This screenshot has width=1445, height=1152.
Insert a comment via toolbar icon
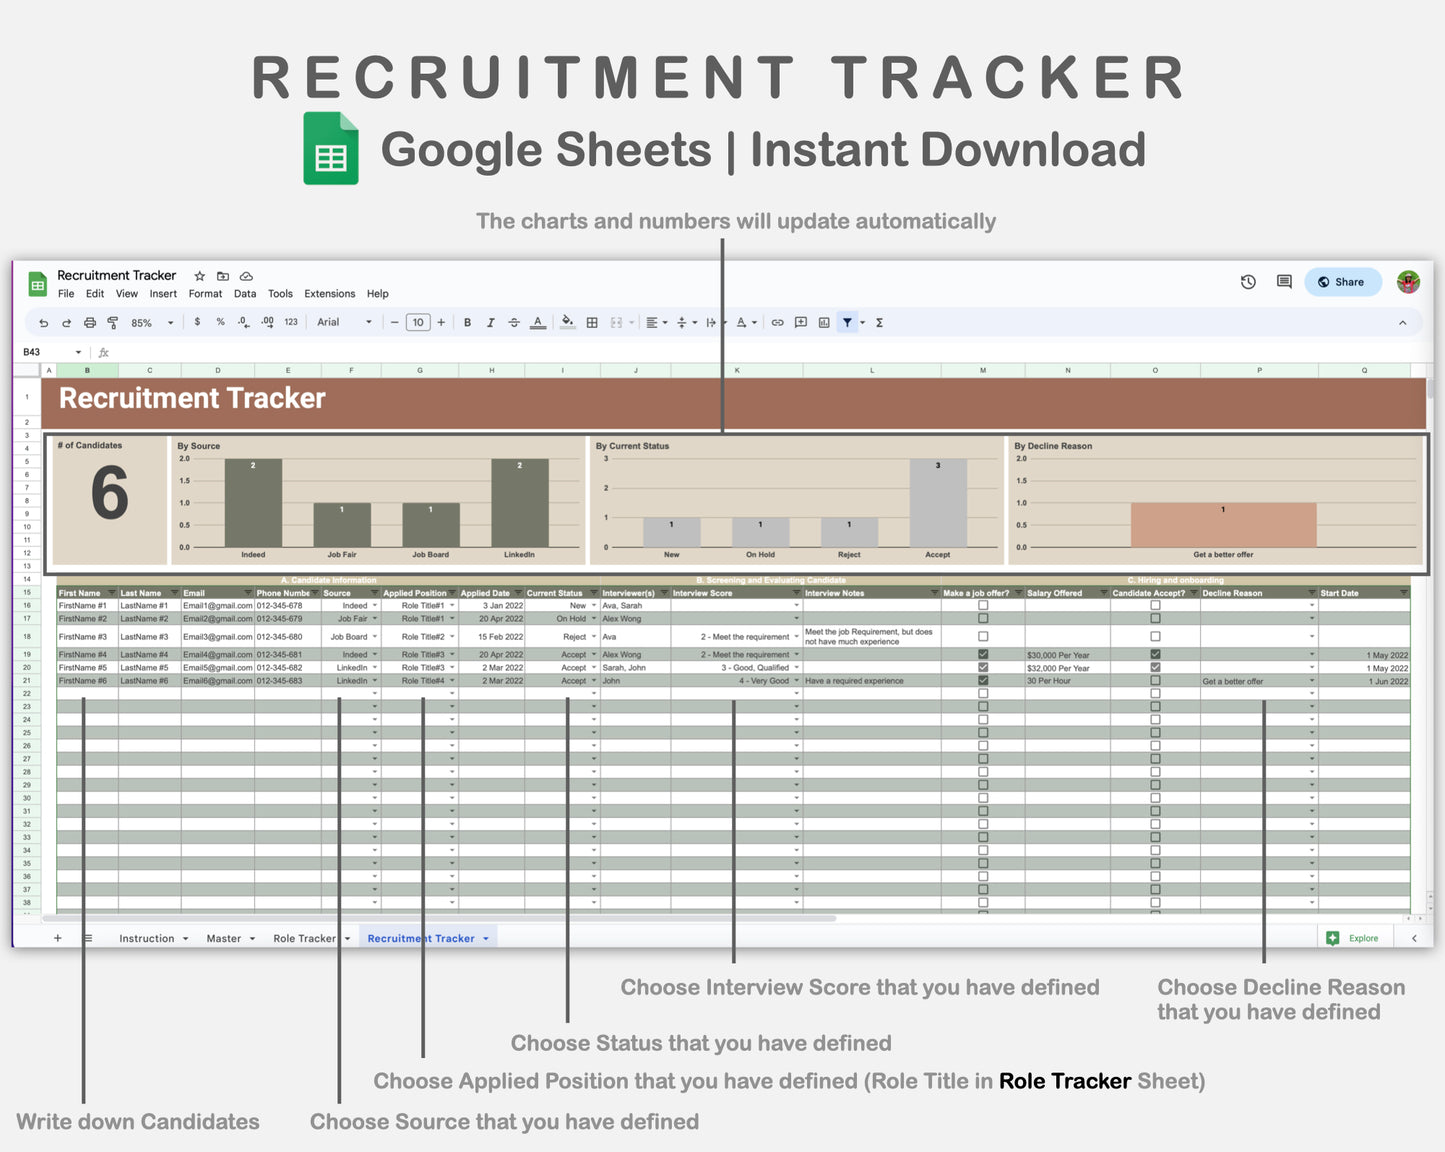(800, 322)
